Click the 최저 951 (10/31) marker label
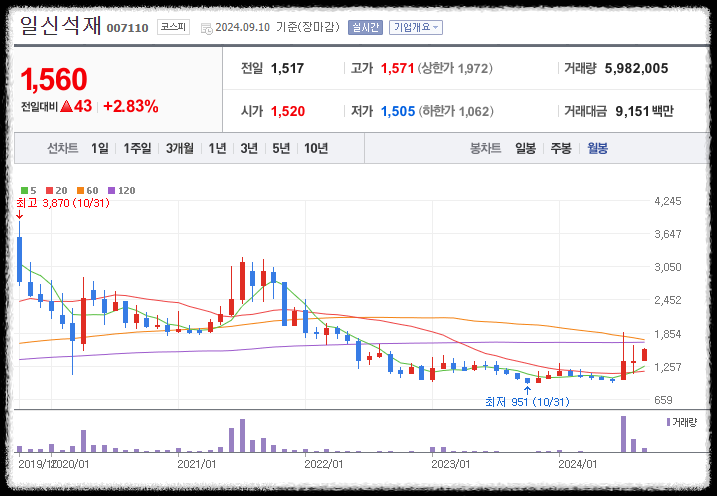 pyautogui.click(x=527, y=402)
